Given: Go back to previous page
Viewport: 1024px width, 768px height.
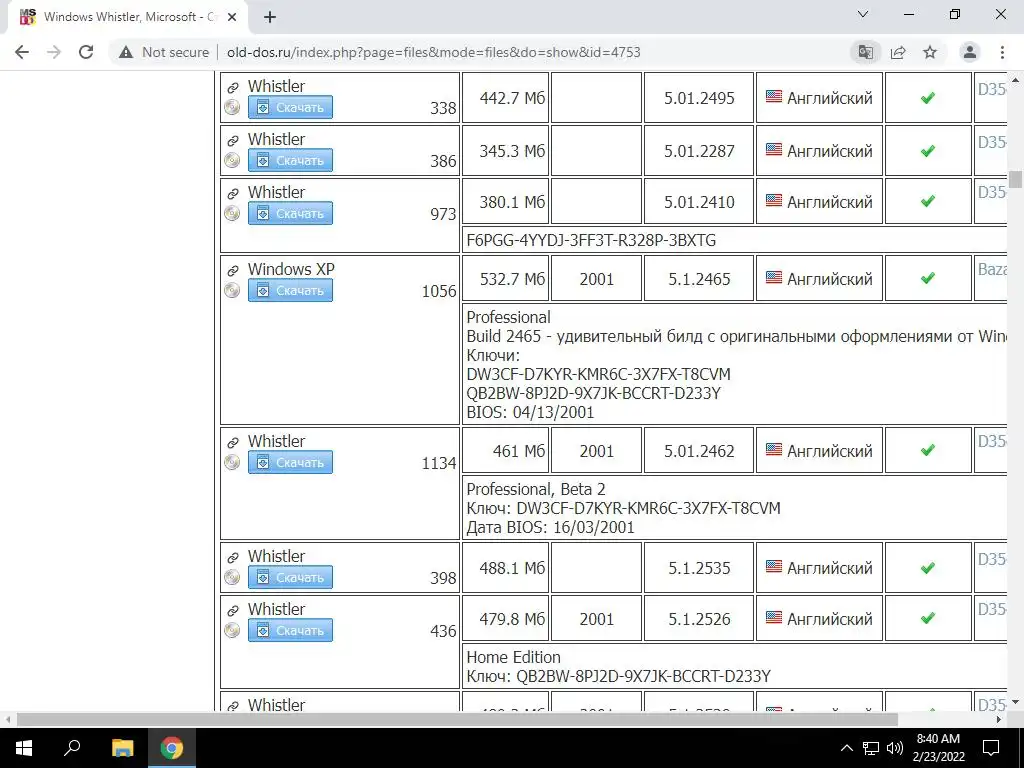Looking at the screenshot, I should (22, 52).
